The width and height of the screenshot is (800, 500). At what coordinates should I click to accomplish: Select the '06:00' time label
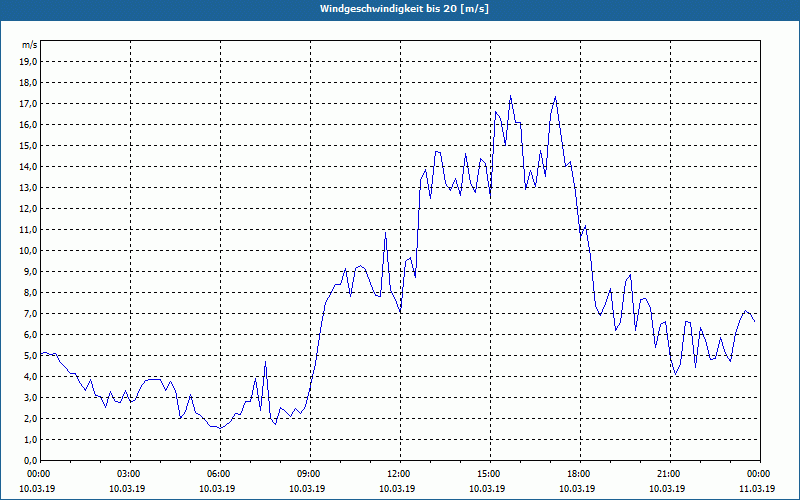point(220,474)
